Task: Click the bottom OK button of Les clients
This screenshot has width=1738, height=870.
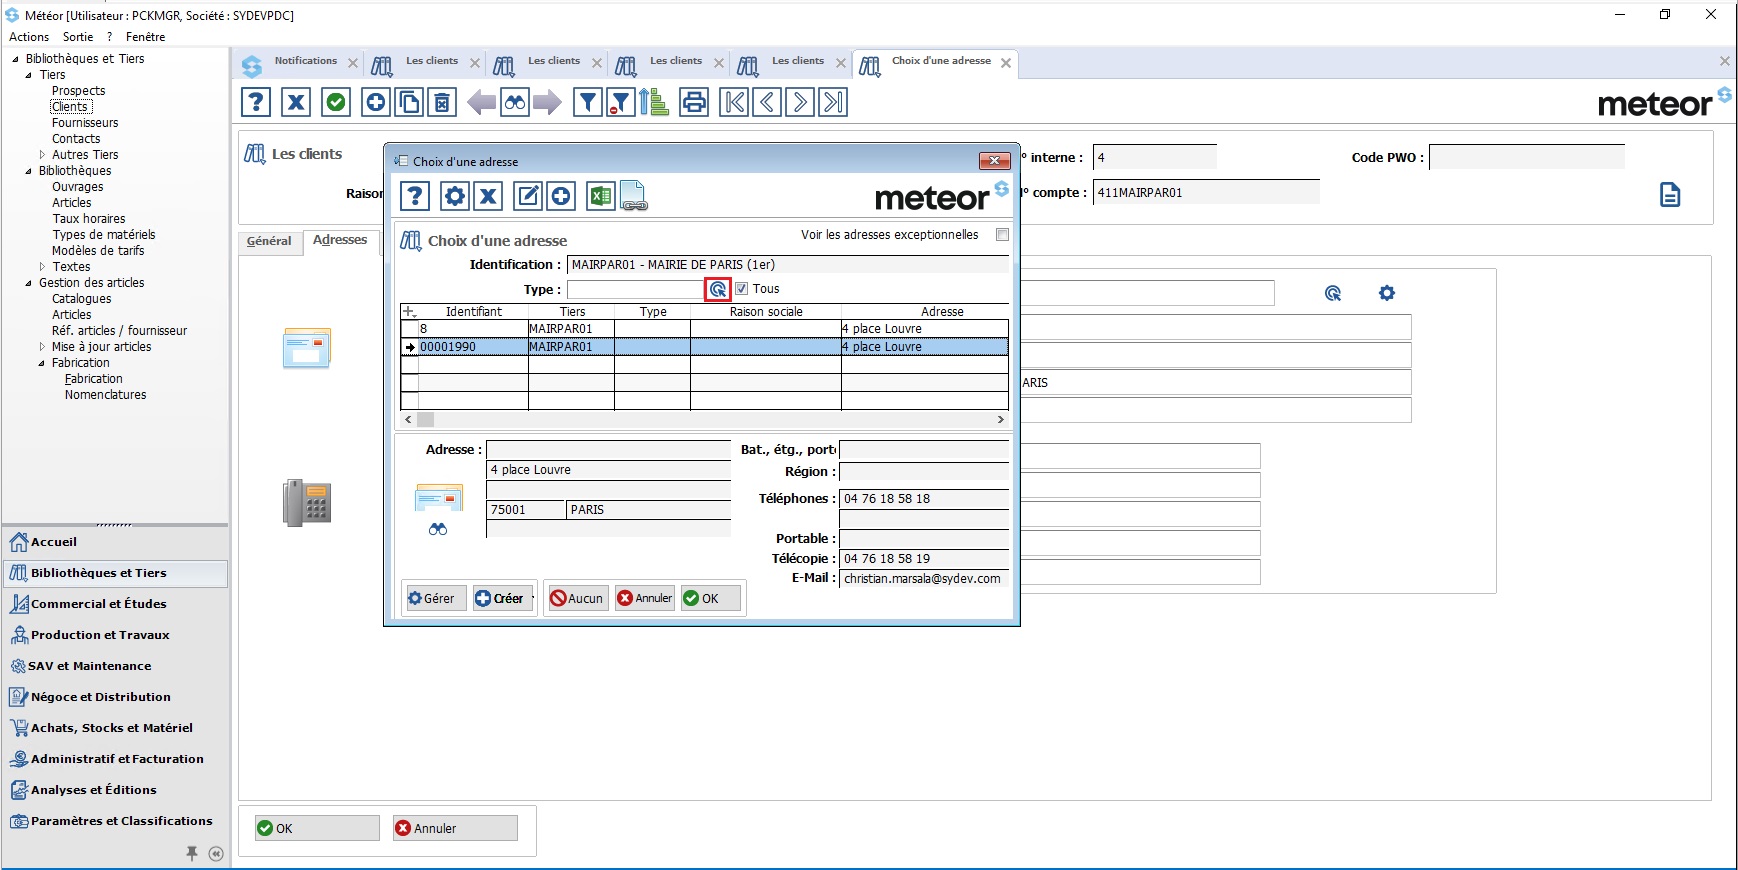Action: click(x=318, y=828)
